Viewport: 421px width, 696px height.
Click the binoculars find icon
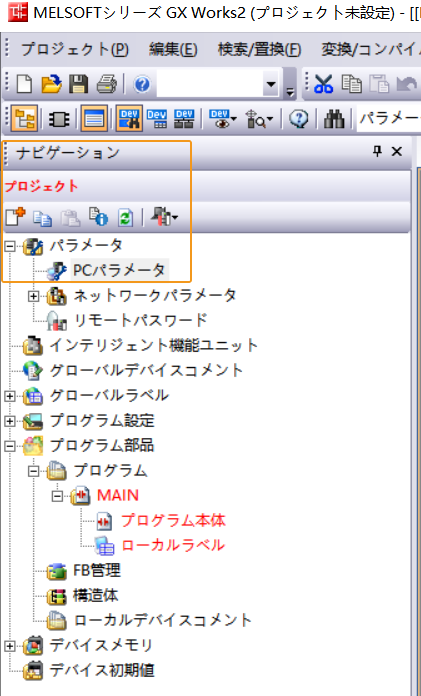pos(334,119)
